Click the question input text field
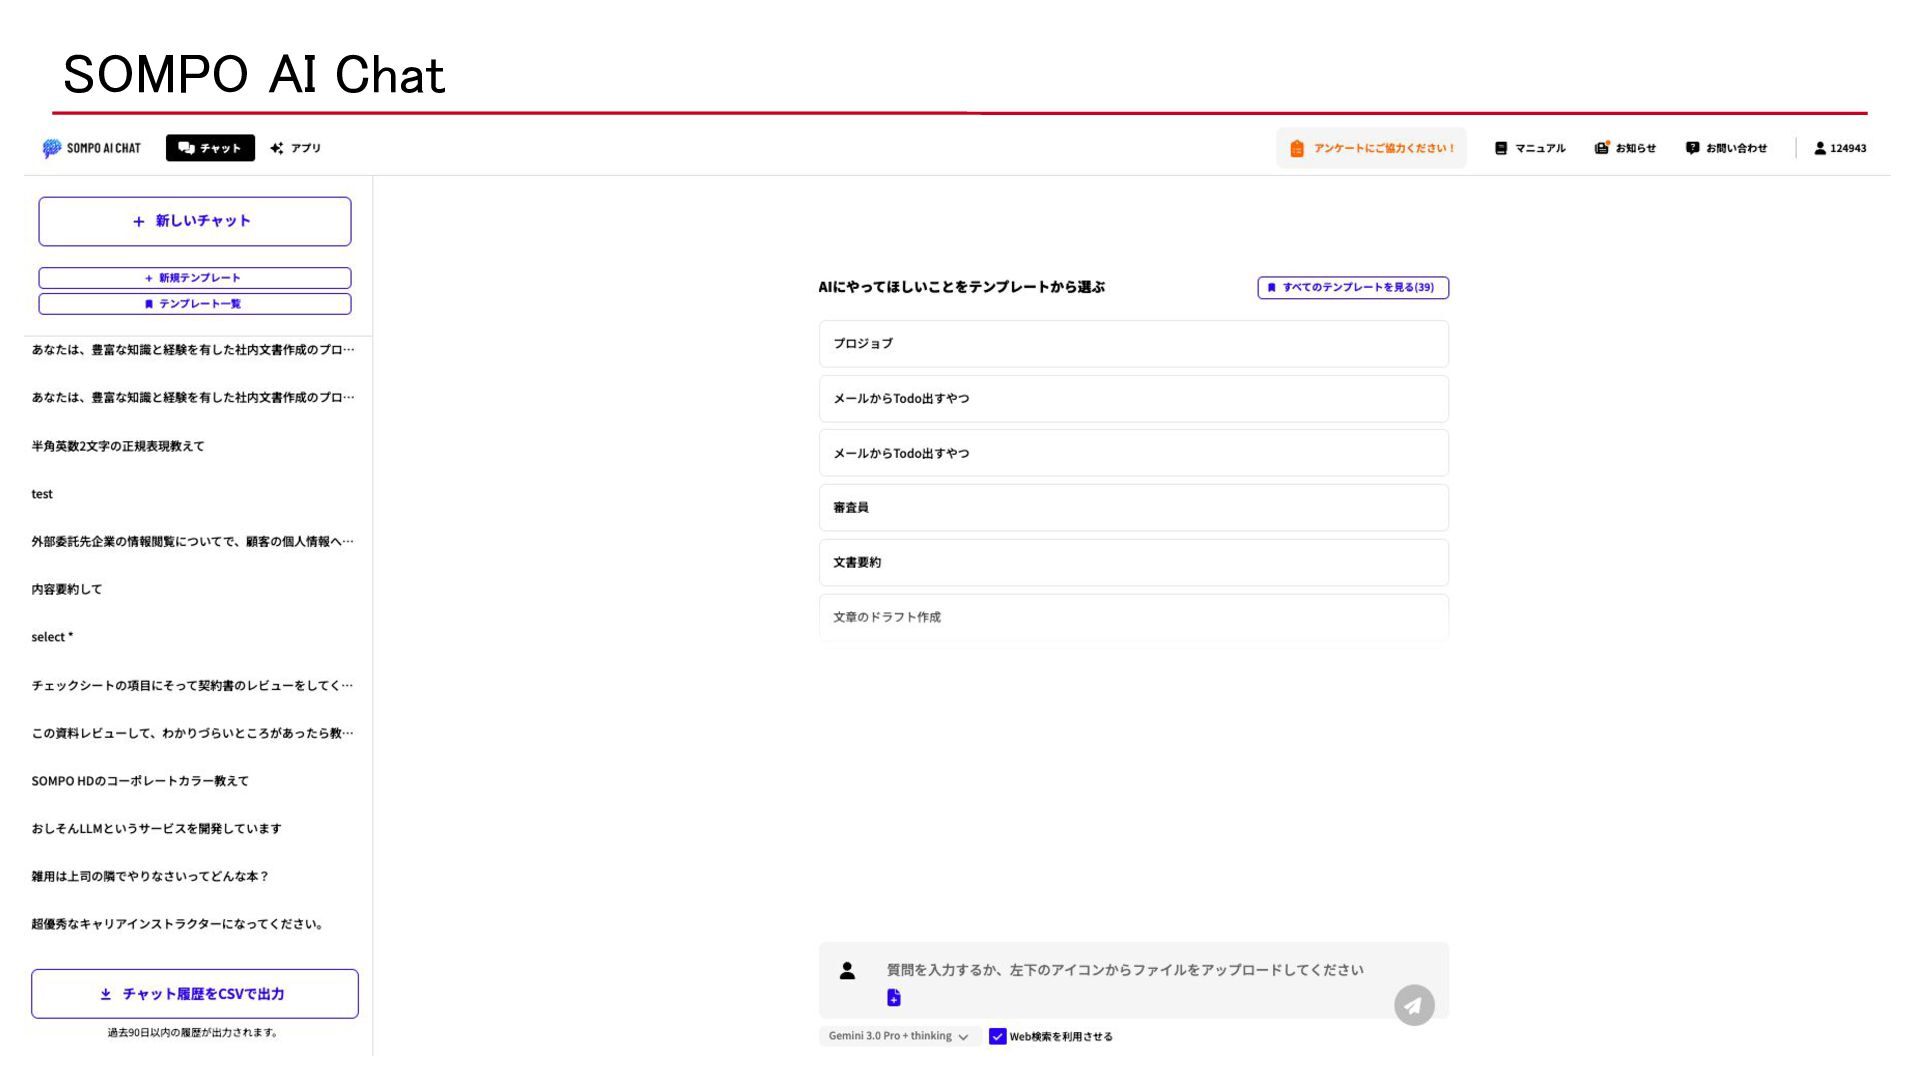The height and width of the screenshot is (1080, 1920). pos(1125,970)
